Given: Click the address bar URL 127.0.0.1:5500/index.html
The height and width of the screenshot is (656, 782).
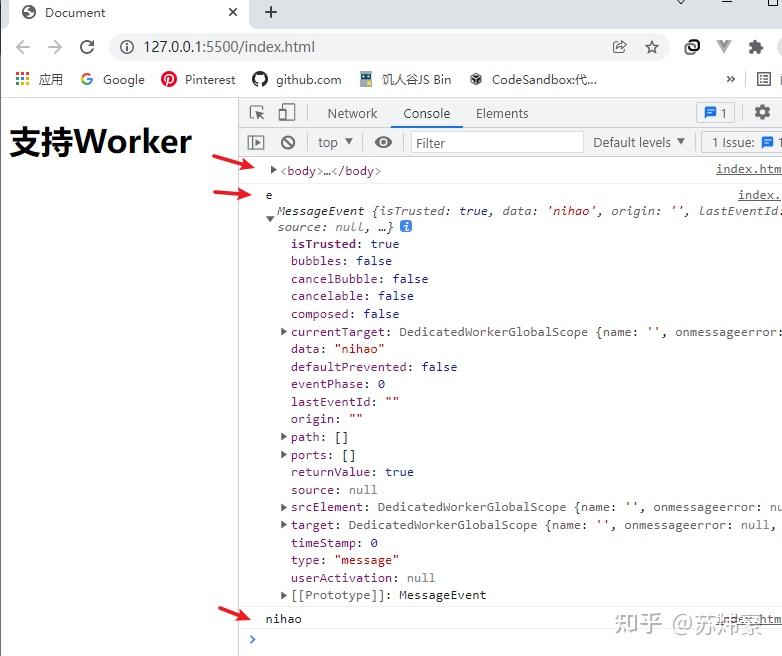Looking at the screenshot, I should (x=229, y=47).
